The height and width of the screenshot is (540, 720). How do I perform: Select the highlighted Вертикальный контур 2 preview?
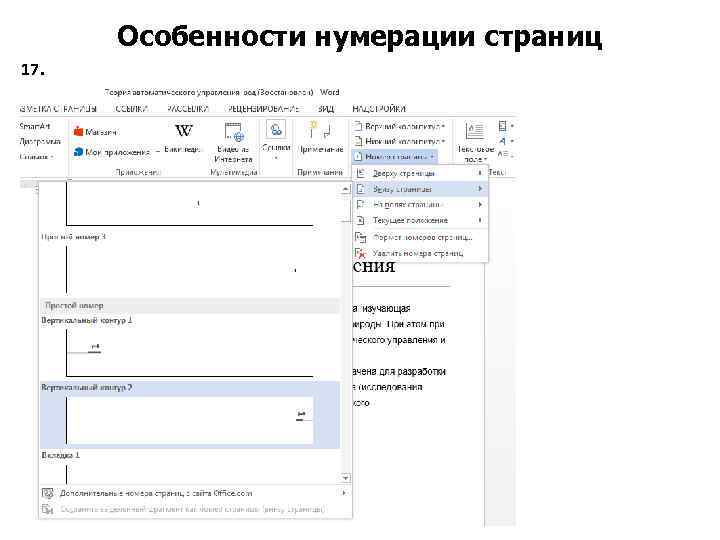coord(190,420)
